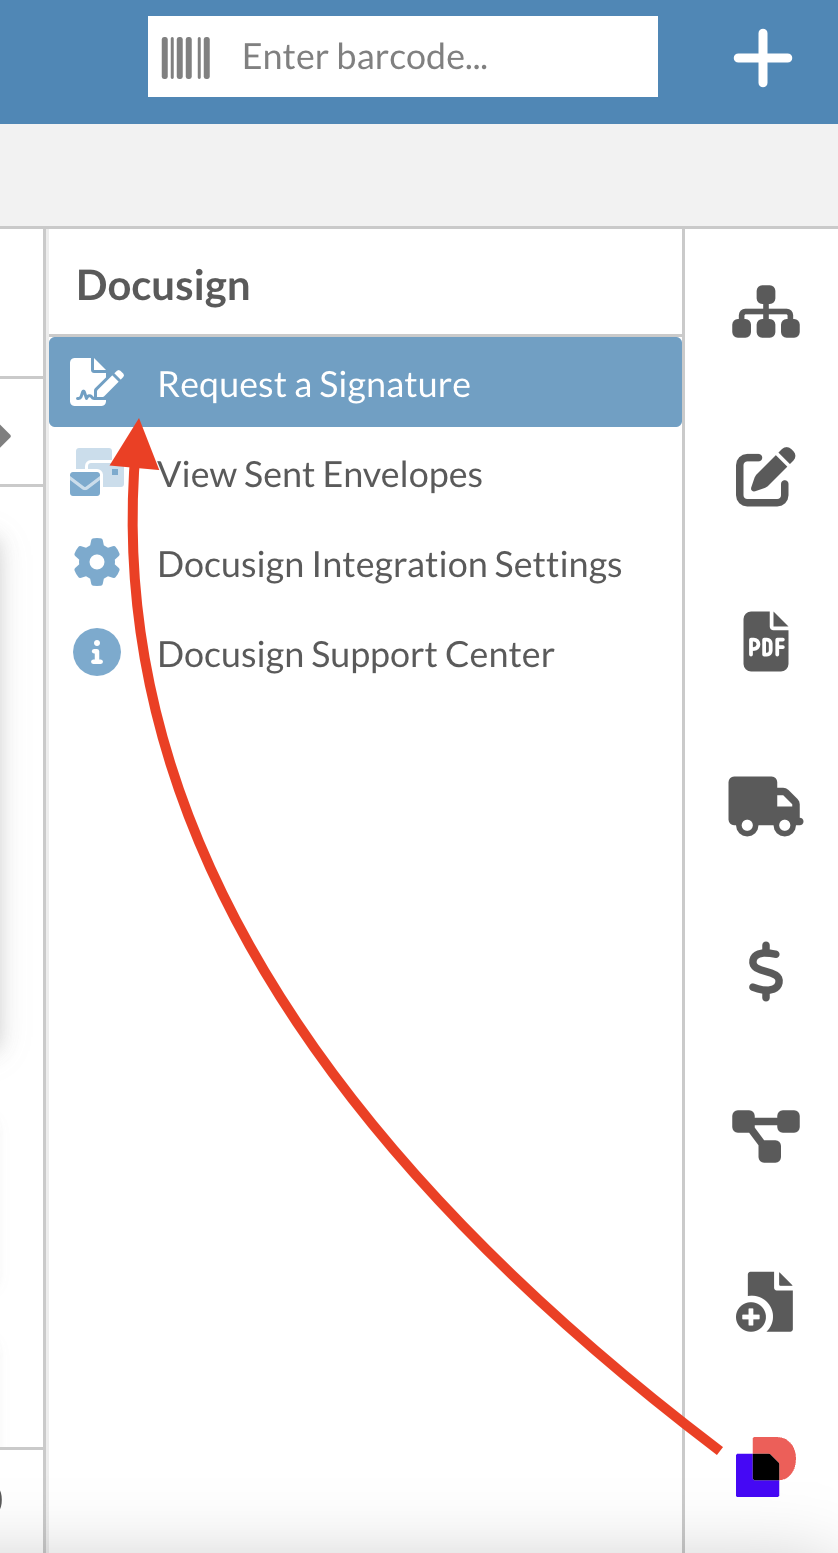Image resolution: width=838 pixels, height=1553 pixels.
Task: Click the document with plus sidebar icon
Action: pos(766,1302)
